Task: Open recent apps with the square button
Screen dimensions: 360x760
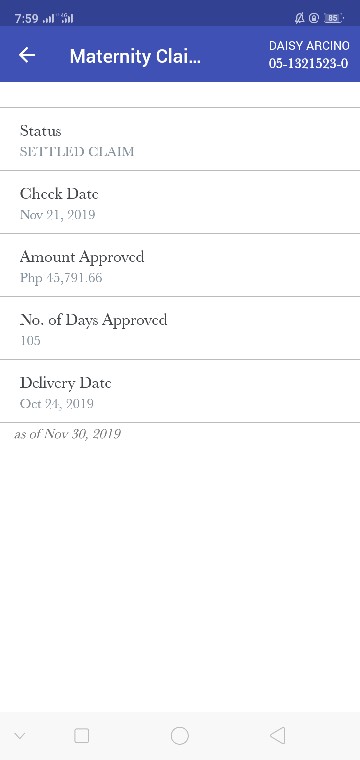Action: pyautogui.click(x=81, y=736)
